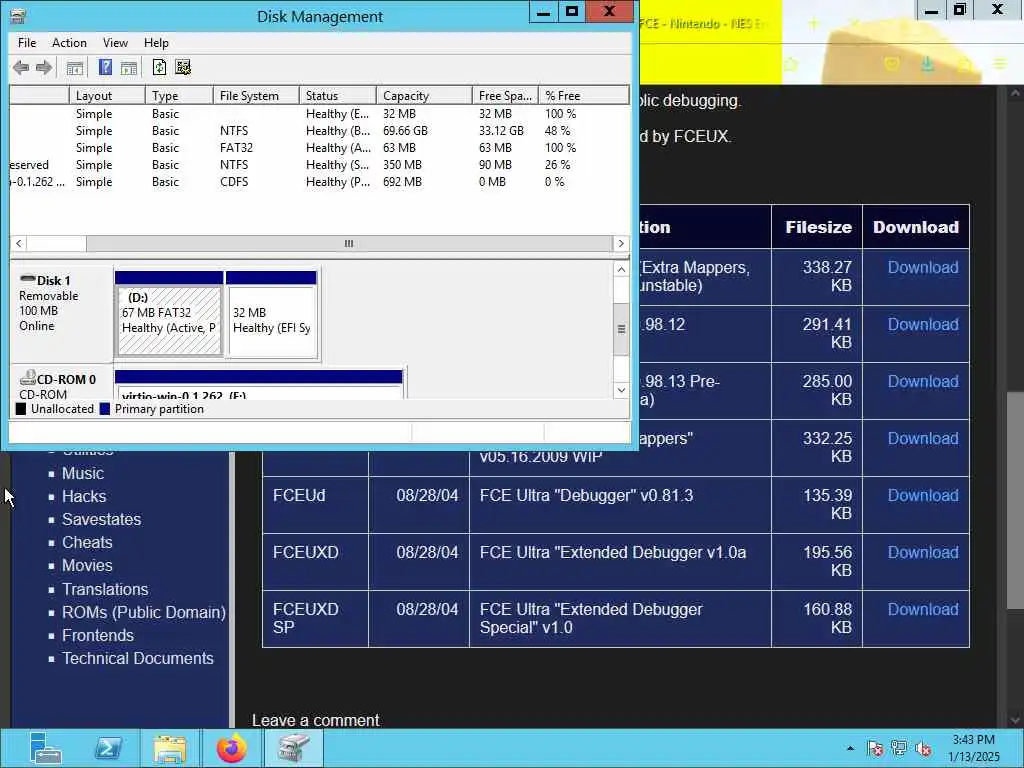Sort by Free Space column header
The width and height of the screenshot is (1024, 768).
[x=505, y=95]
